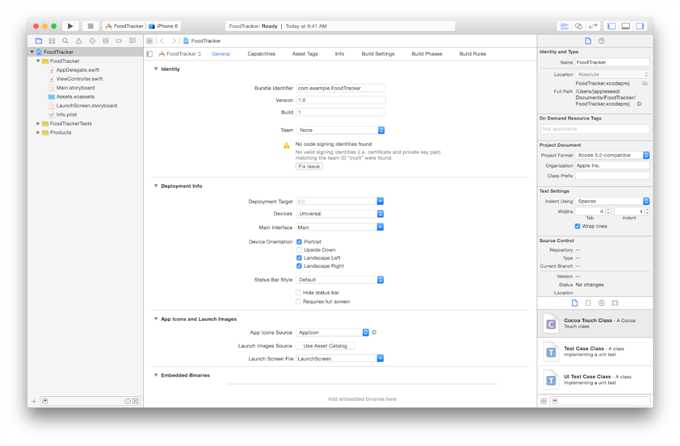Toggle the Wrap lines checkbox

click(577, 226)
